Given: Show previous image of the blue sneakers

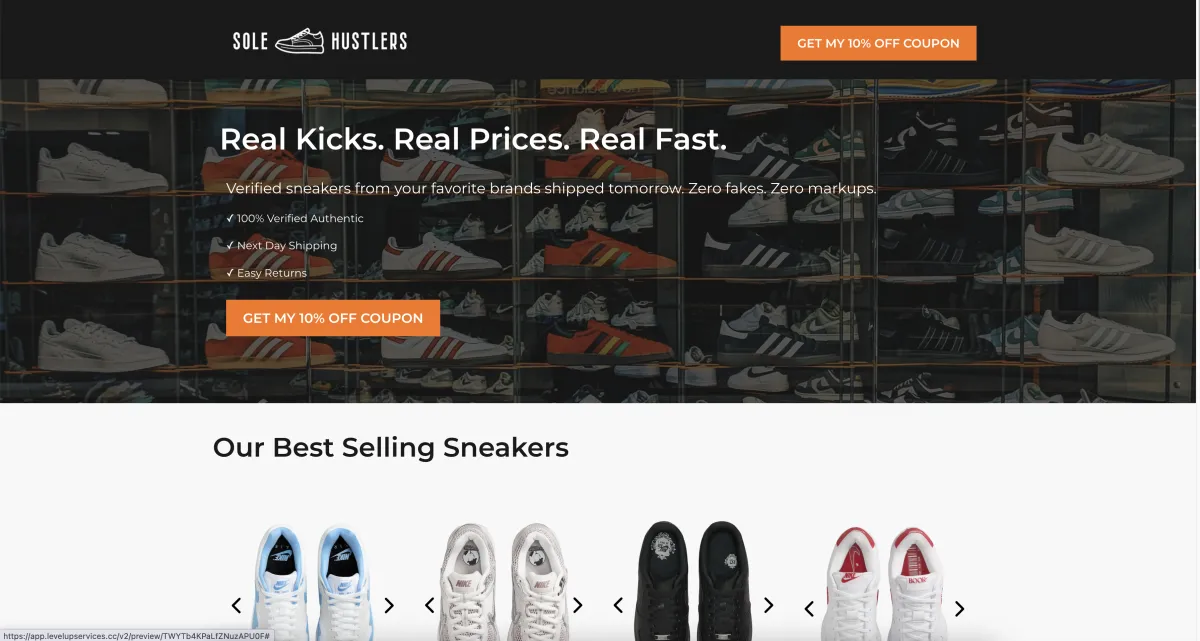Looking at the screenshot, I should pyautogui.click(x=237, y=605).
